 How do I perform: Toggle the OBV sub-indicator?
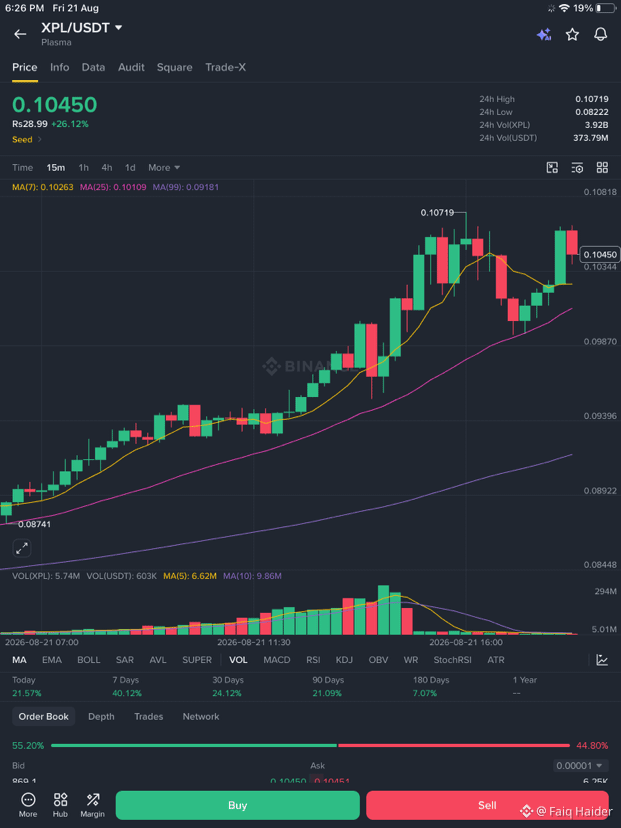(x=378, y=660)
